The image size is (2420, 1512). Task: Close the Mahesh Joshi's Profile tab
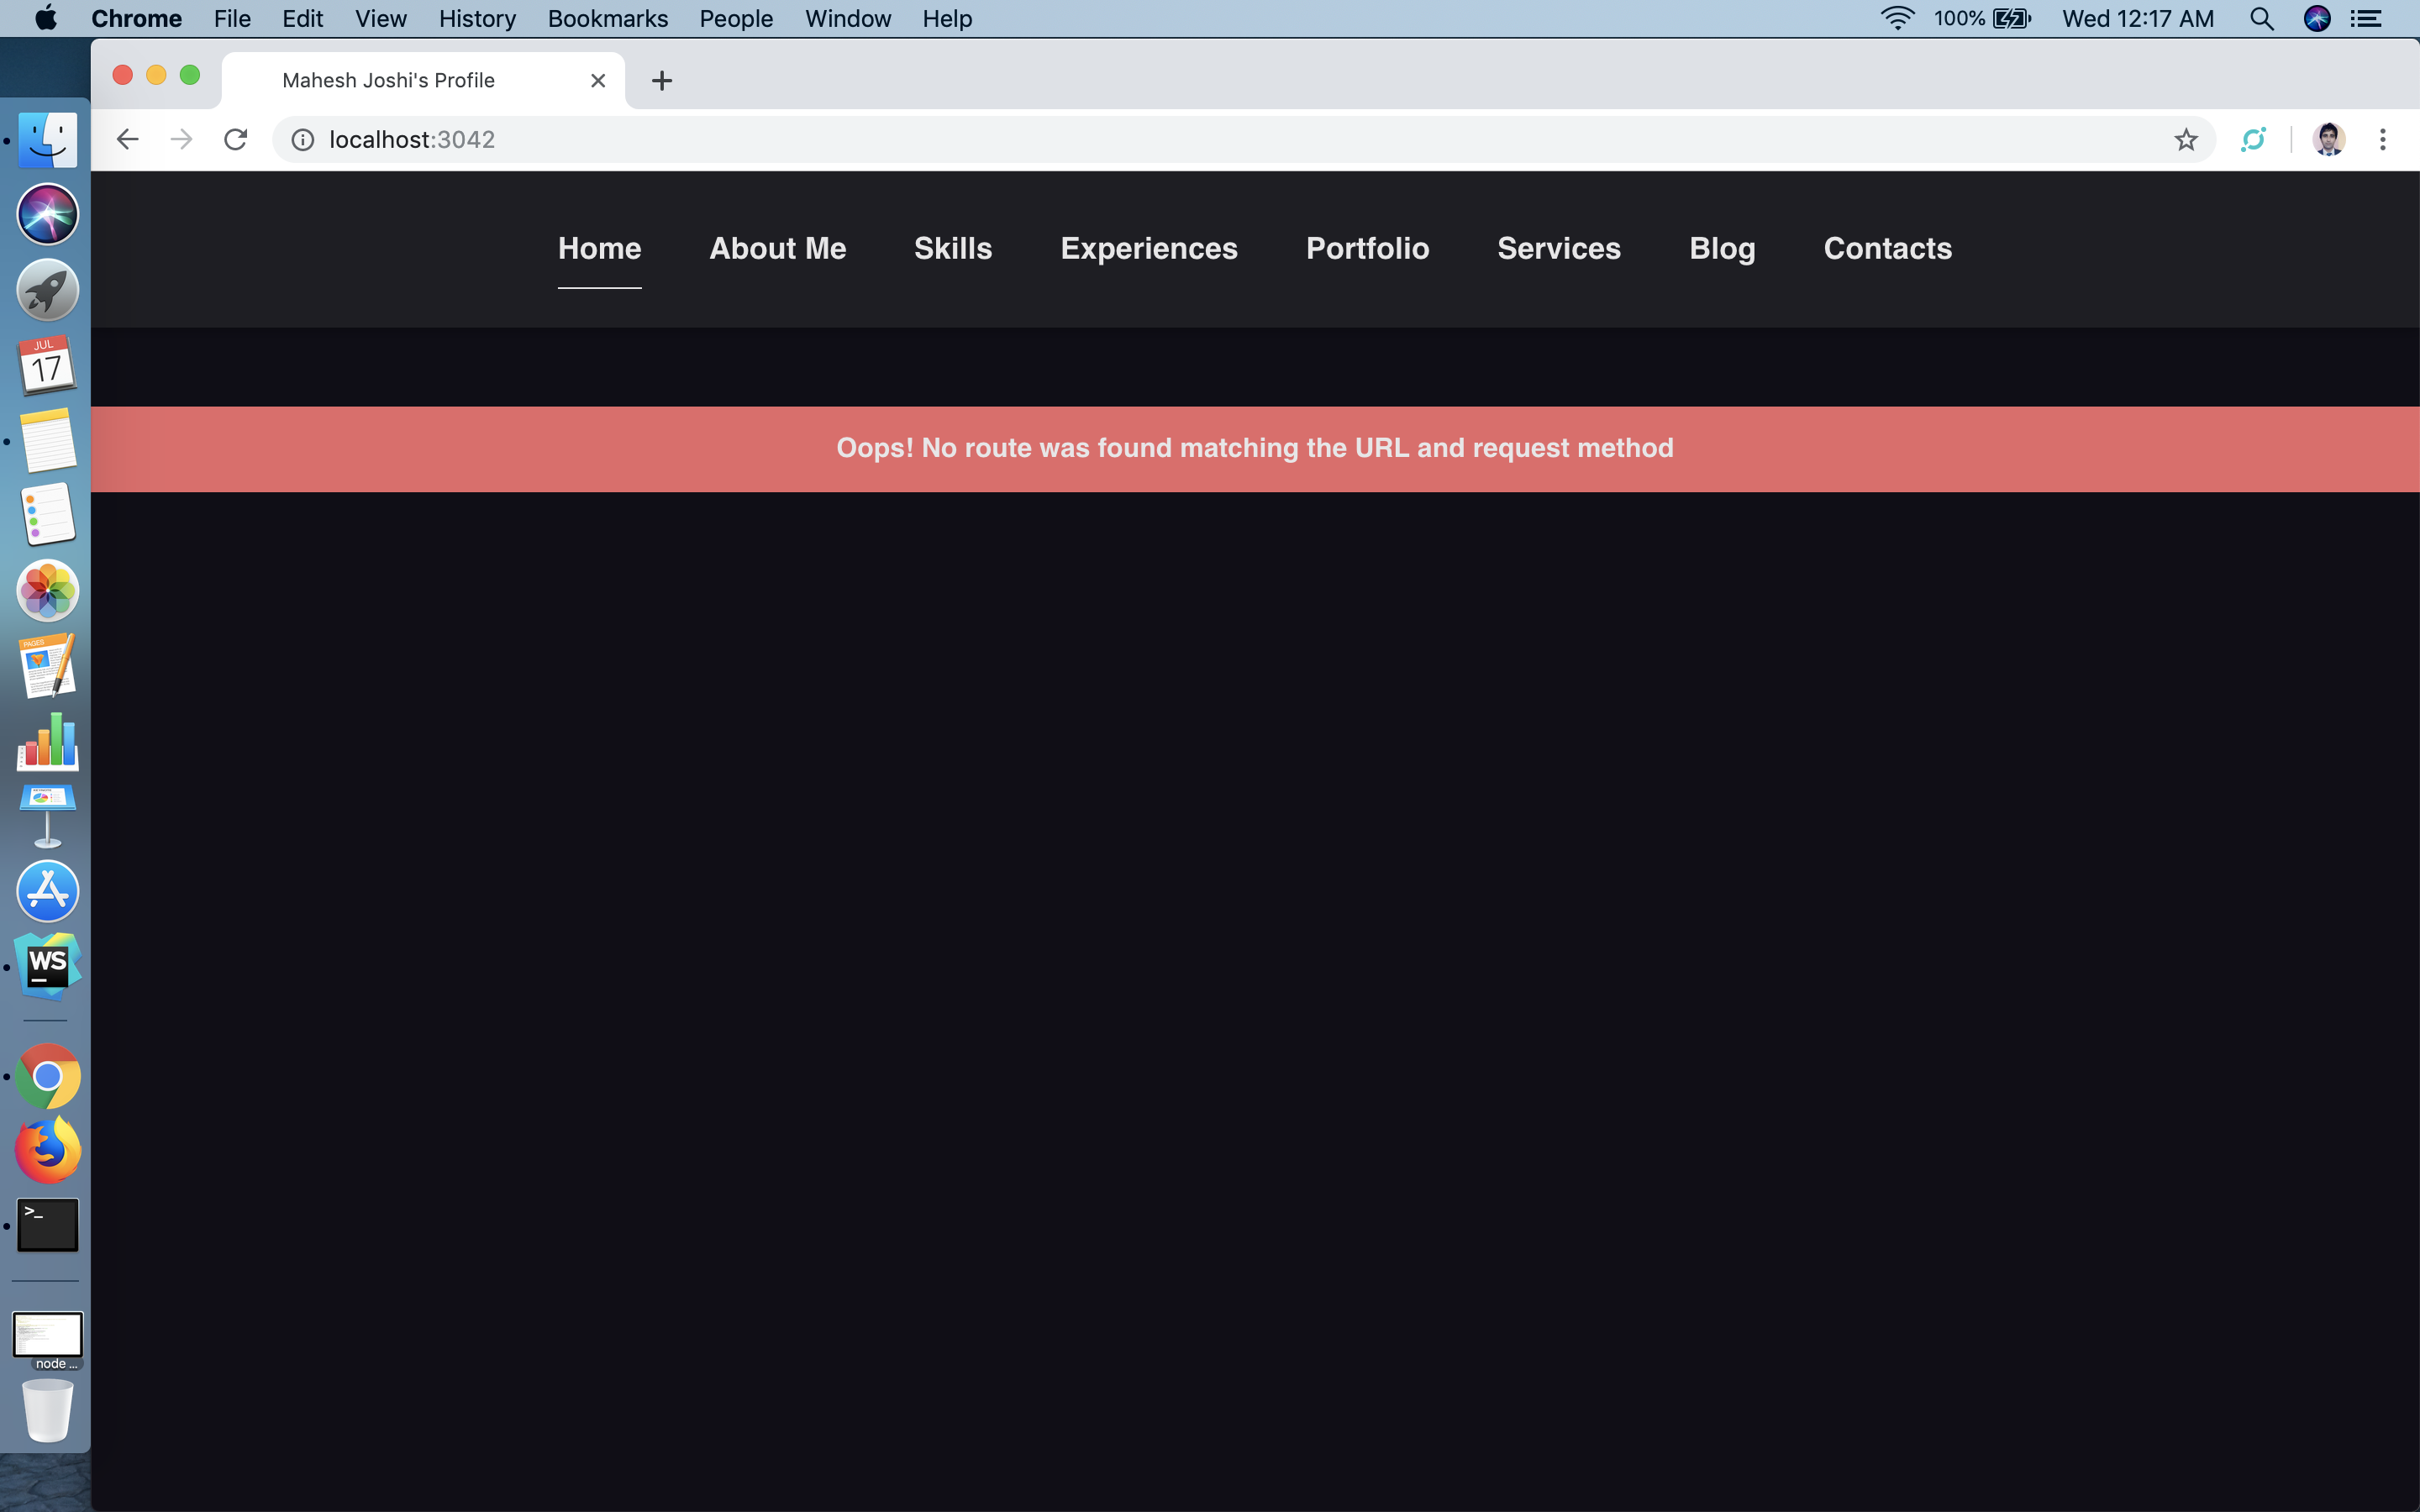point(598,80)
